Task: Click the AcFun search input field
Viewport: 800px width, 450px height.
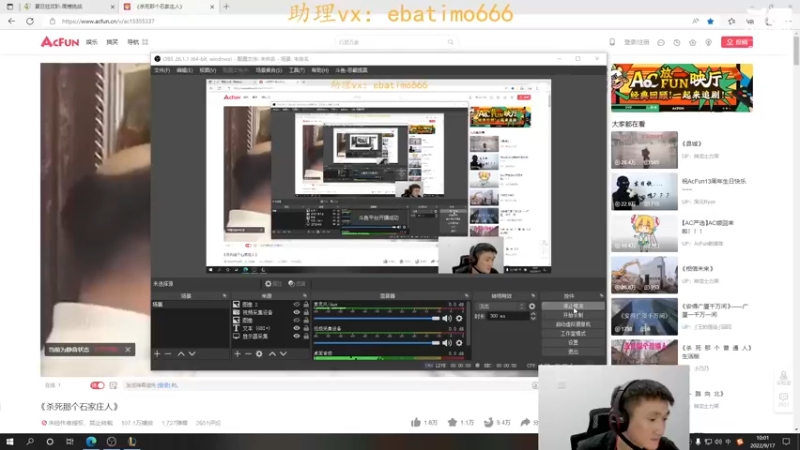Action: pyautogui.click(x=390, y=42)
